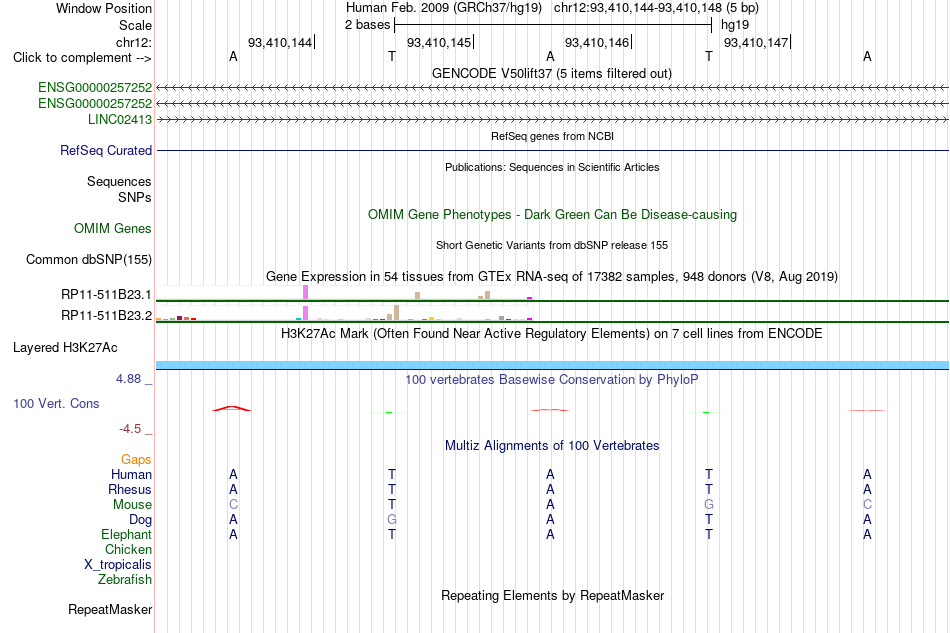The height and width of the screenshot is (633, 950).
Task: Click the Window Position label
Action: point(104,8)
